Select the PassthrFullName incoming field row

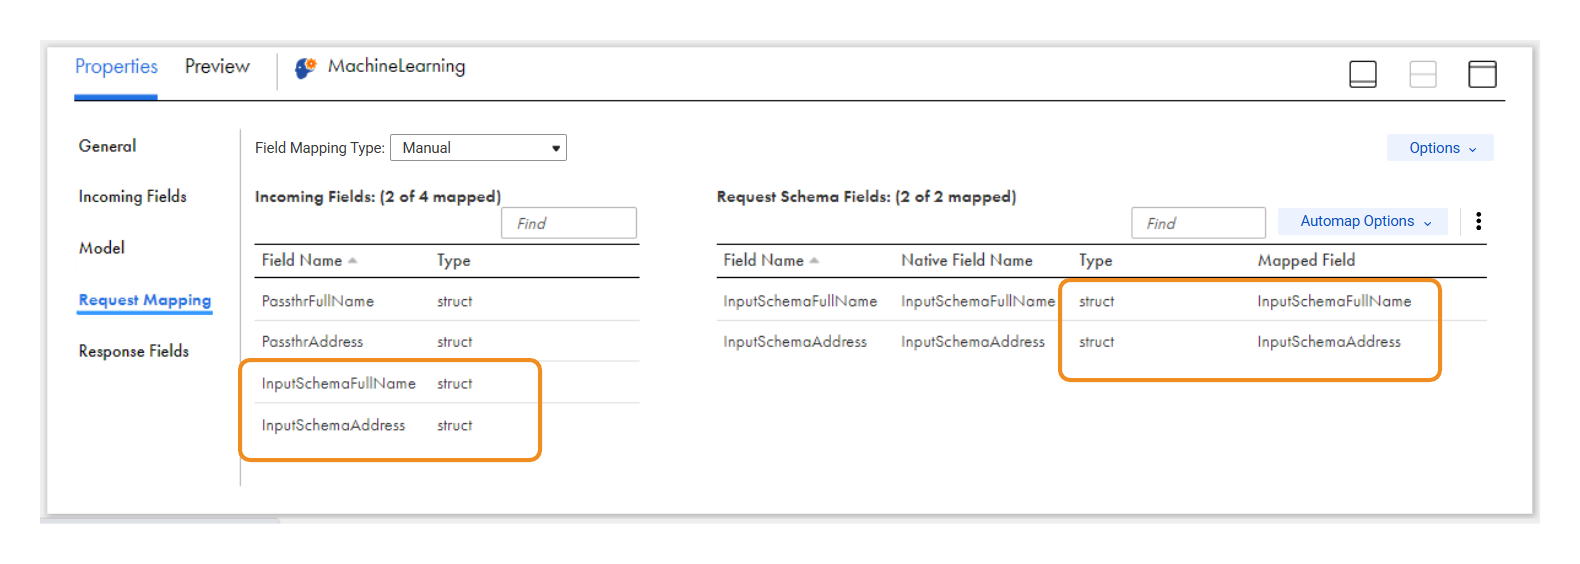pyautogui.click(x=447, y=301)
